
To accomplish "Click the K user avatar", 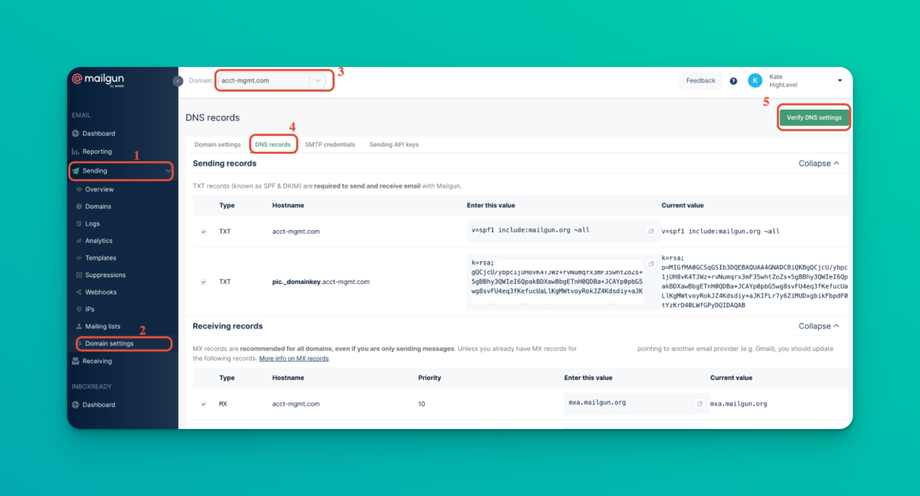I will click(755, 80).
